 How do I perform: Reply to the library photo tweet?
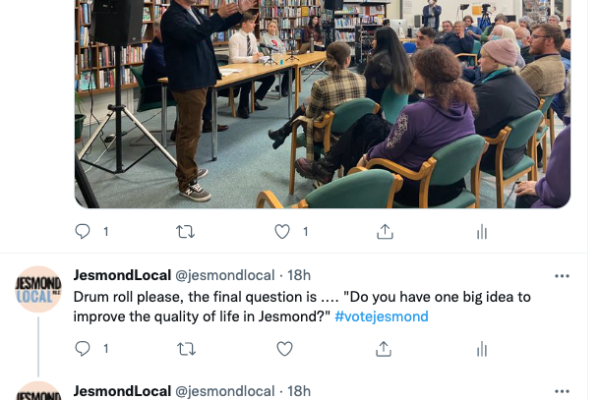(83, 232)
